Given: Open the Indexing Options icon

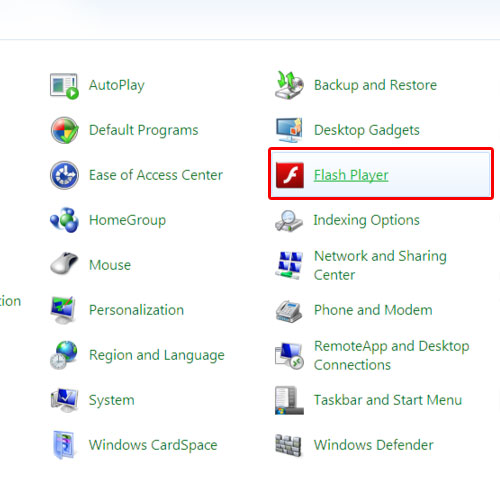Looking at the screenshot, I should click(289, 221).
